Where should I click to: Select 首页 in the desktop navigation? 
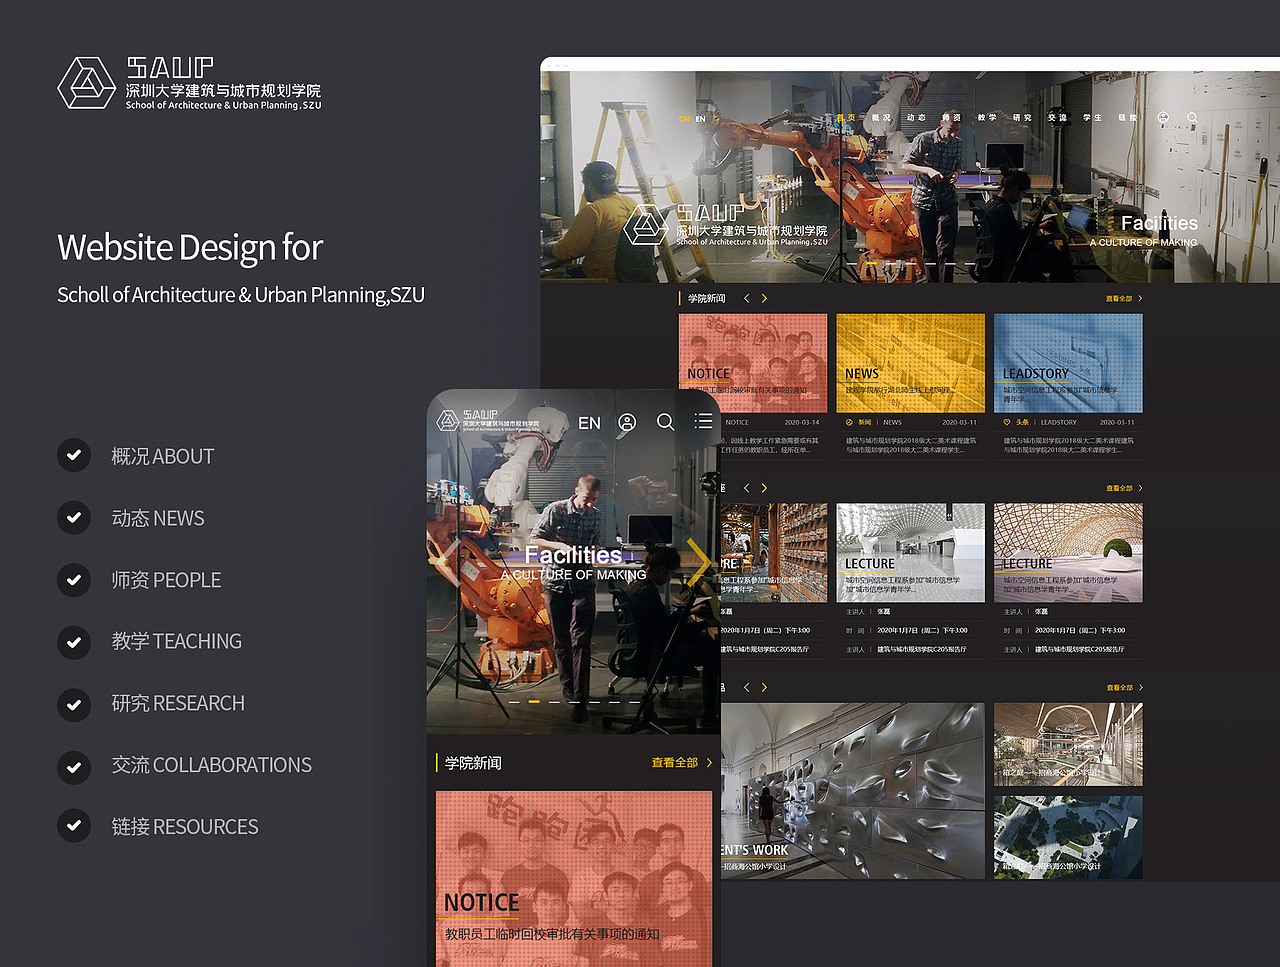[x=846, y=118]
